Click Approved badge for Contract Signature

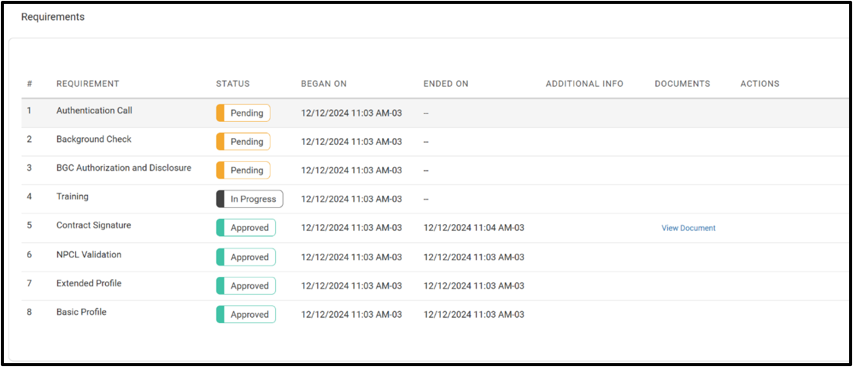[246, 228]
